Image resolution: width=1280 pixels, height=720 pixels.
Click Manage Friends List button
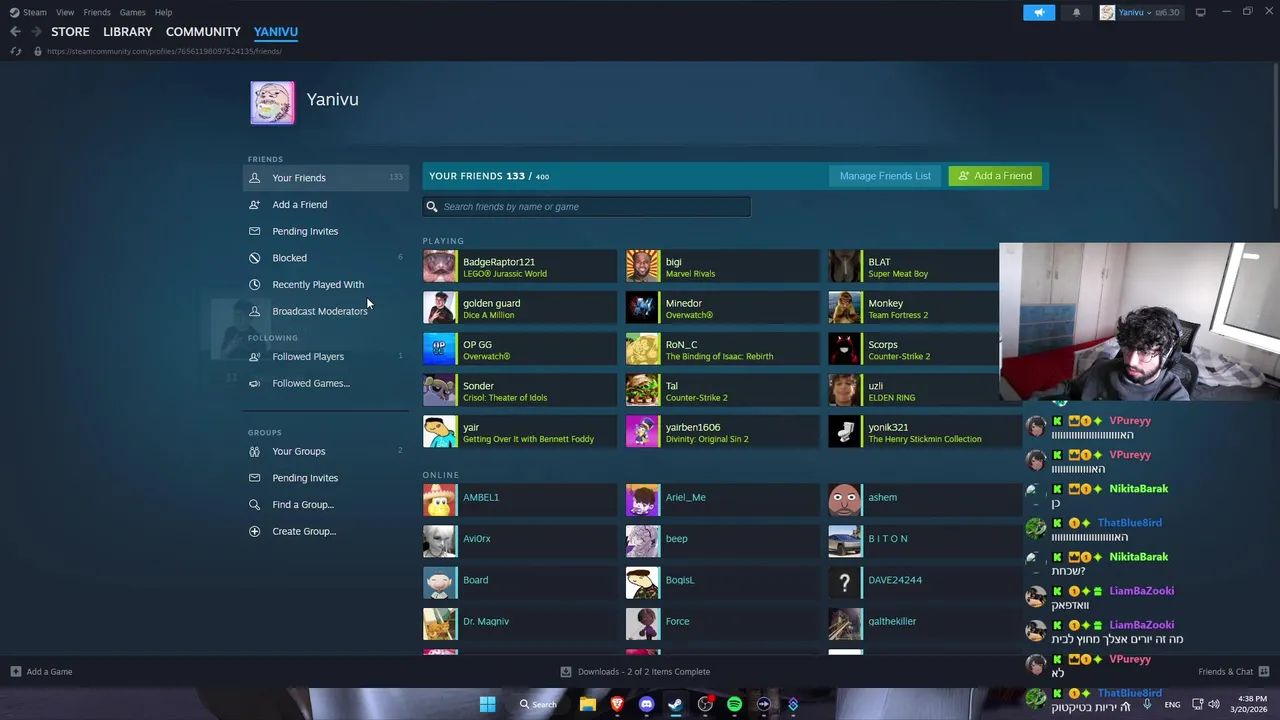coord(885,176)
